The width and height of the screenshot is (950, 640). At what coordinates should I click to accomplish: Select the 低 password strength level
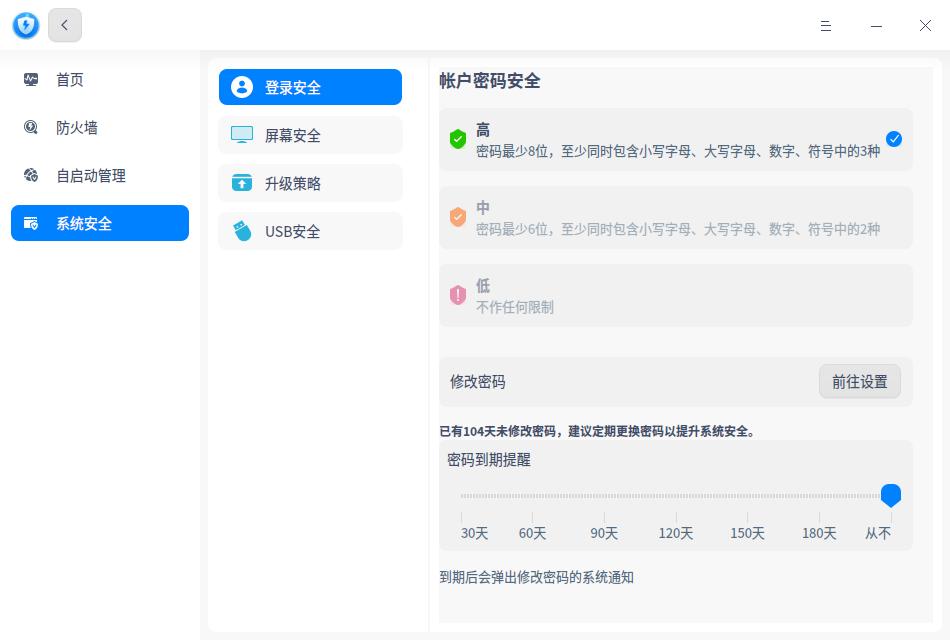[x=676, y=295]
